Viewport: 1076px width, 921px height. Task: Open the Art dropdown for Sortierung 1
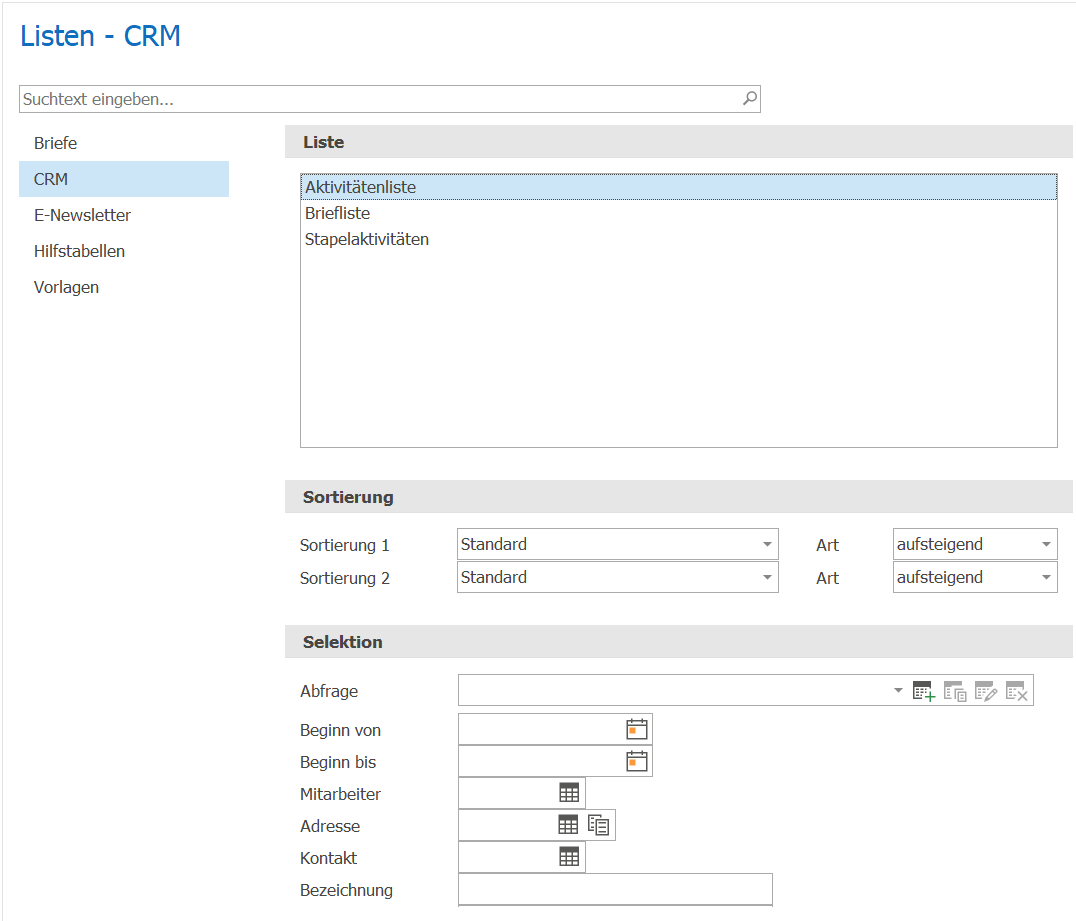pyautogui.click(x=1046, y=544)
